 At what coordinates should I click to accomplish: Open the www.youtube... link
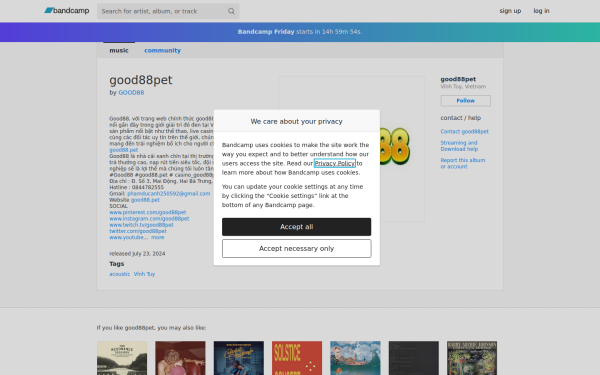[x=129, y=237]
